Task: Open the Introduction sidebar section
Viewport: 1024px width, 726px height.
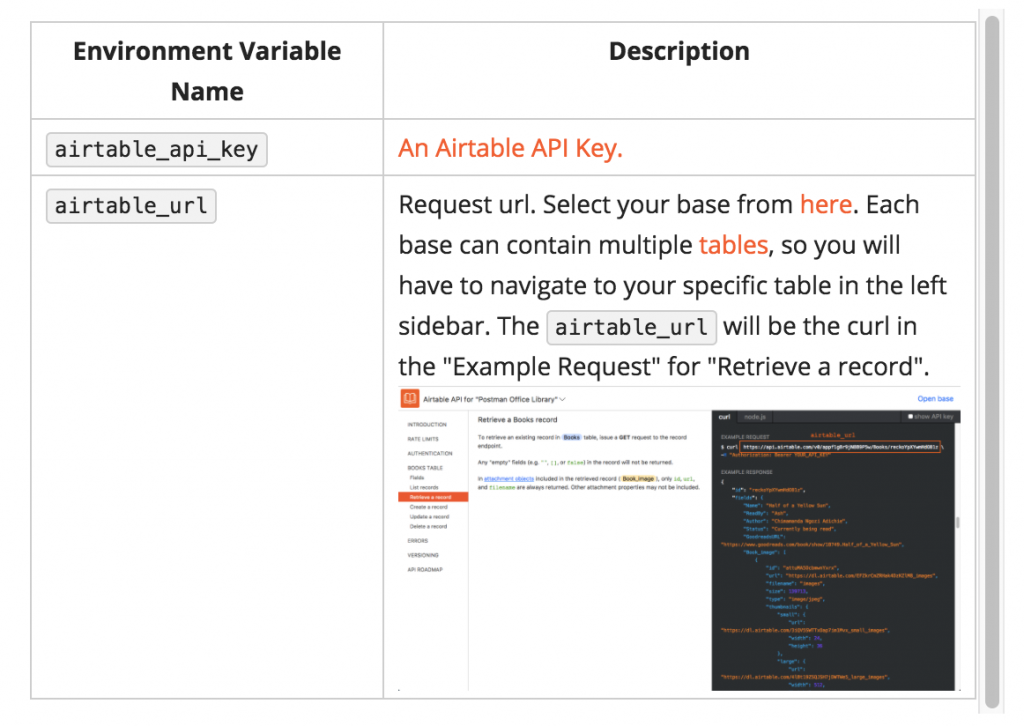Action: coord(427,424)
